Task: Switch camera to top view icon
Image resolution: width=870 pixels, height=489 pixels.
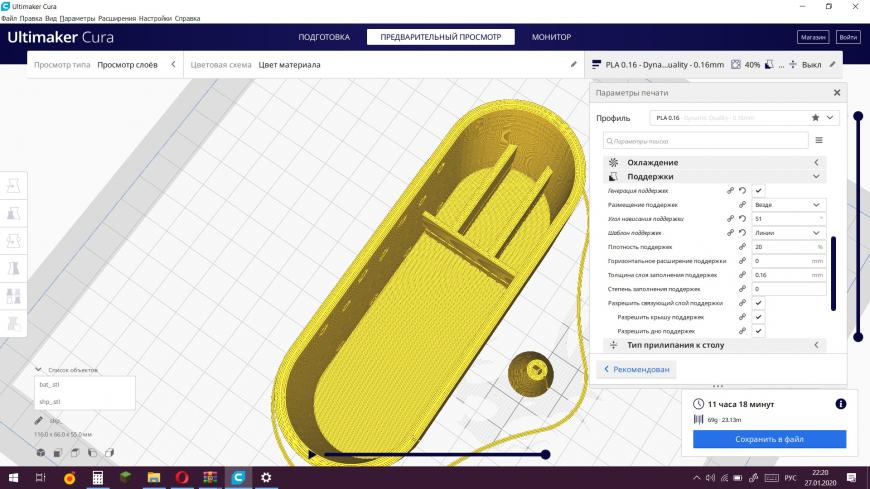Action: point(75,453)
